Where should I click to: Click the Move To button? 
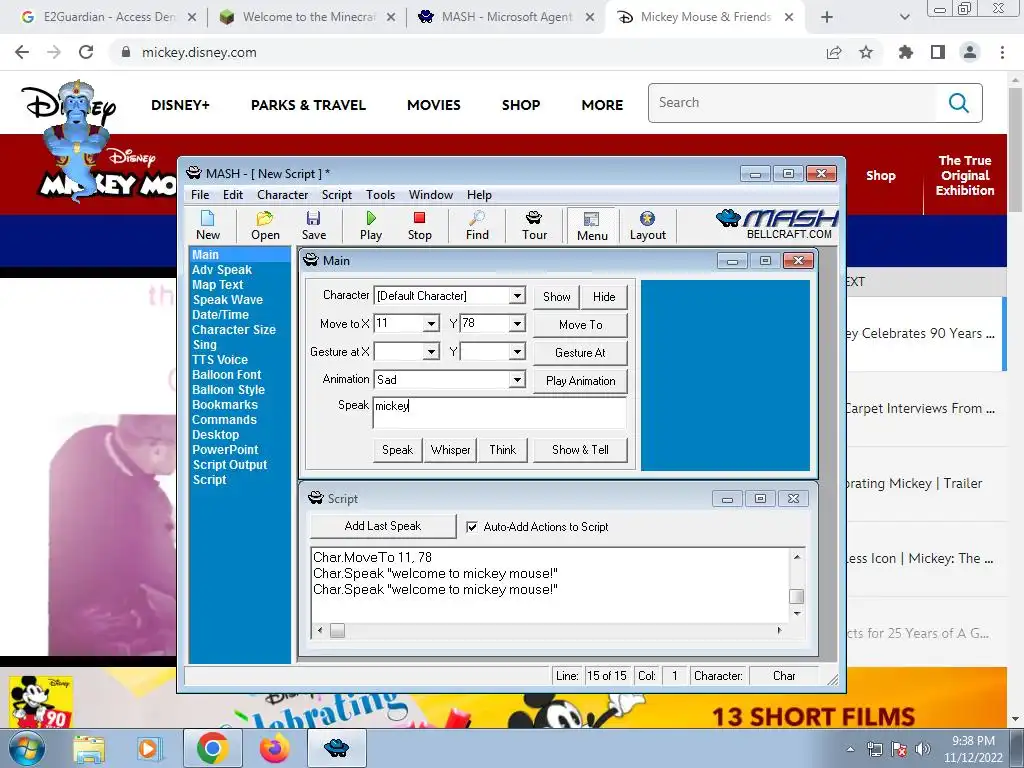581,325
